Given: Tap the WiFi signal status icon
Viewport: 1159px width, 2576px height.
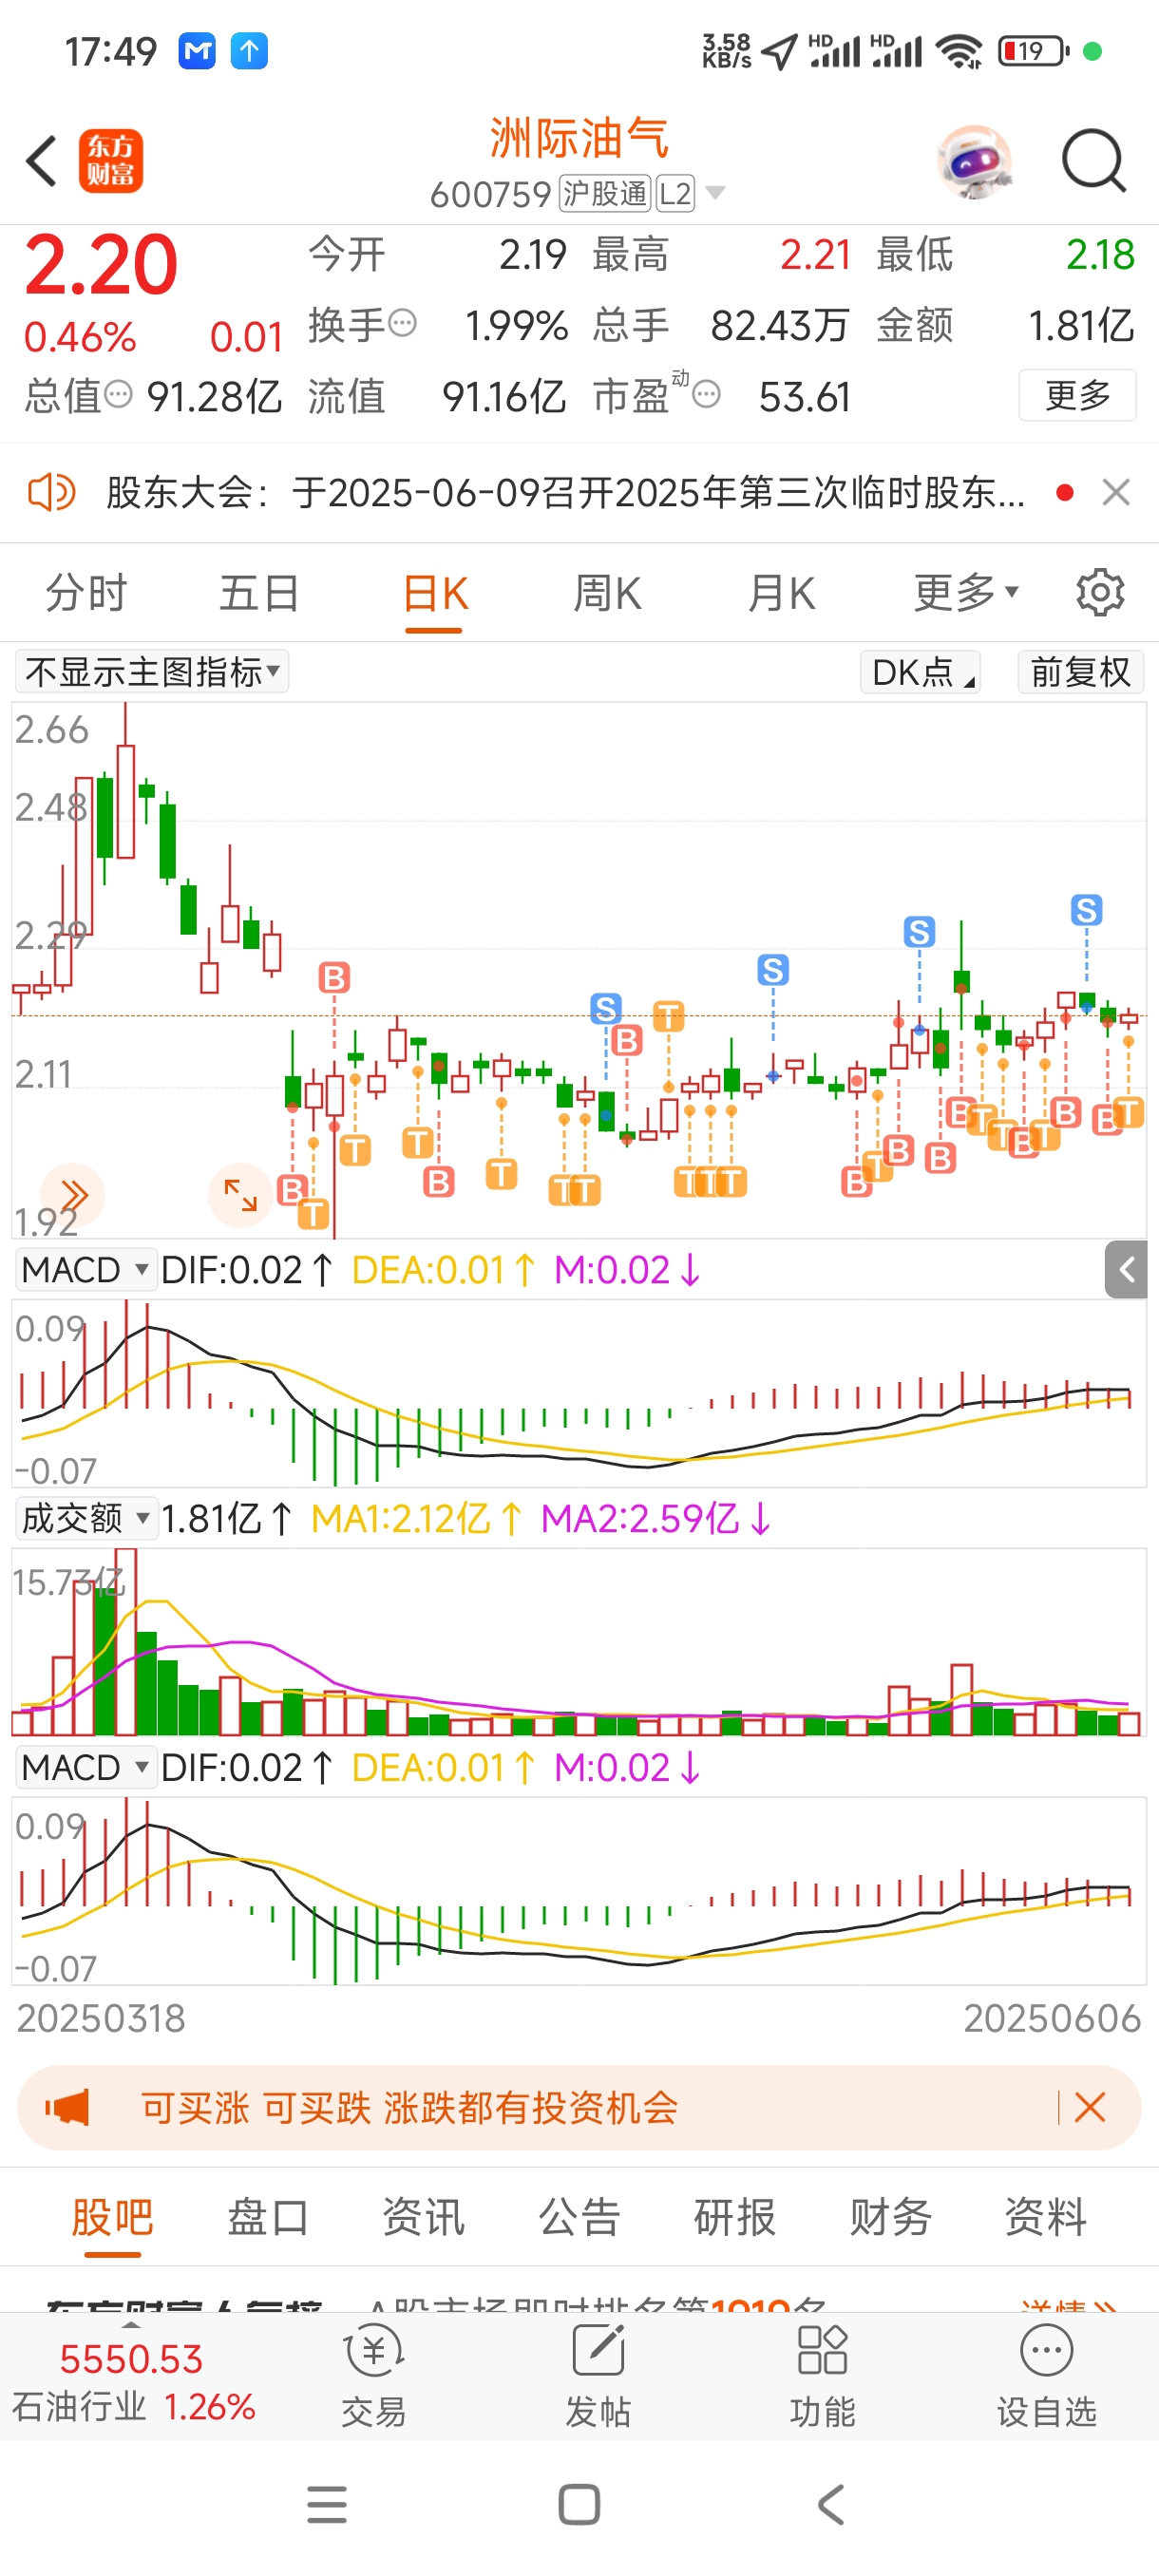Looking at the screenshot, I should pos(960,50).
